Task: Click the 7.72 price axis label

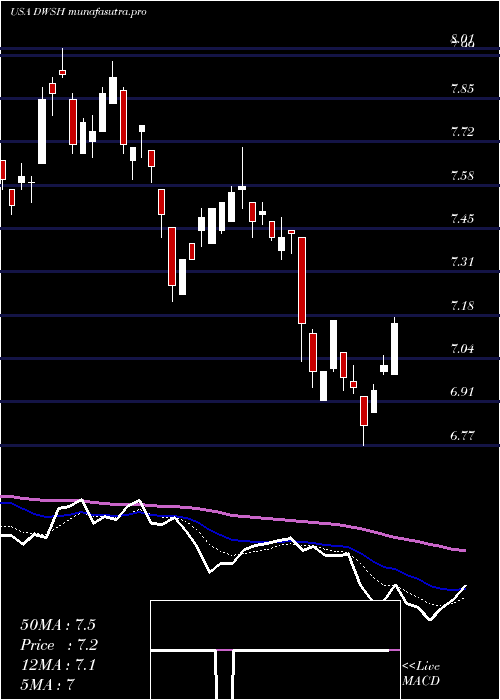Action: click(x=462, y=132)
